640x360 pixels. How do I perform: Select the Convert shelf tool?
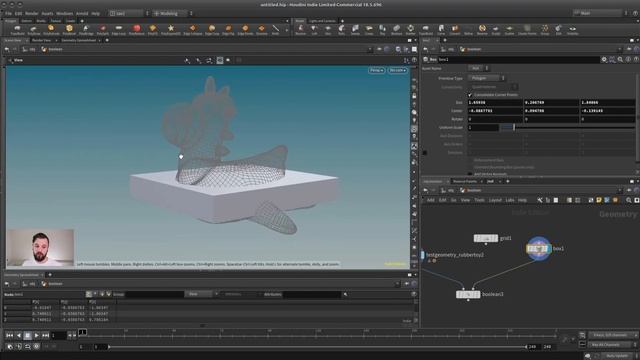pyautogui.click(x=455, y=29)
